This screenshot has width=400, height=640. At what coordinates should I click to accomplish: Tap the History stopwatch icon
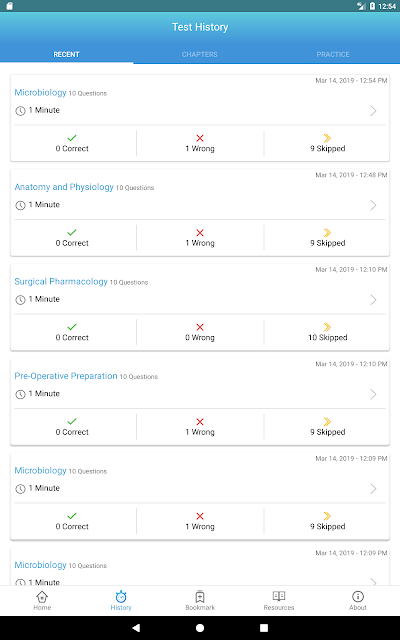[121, 597]
